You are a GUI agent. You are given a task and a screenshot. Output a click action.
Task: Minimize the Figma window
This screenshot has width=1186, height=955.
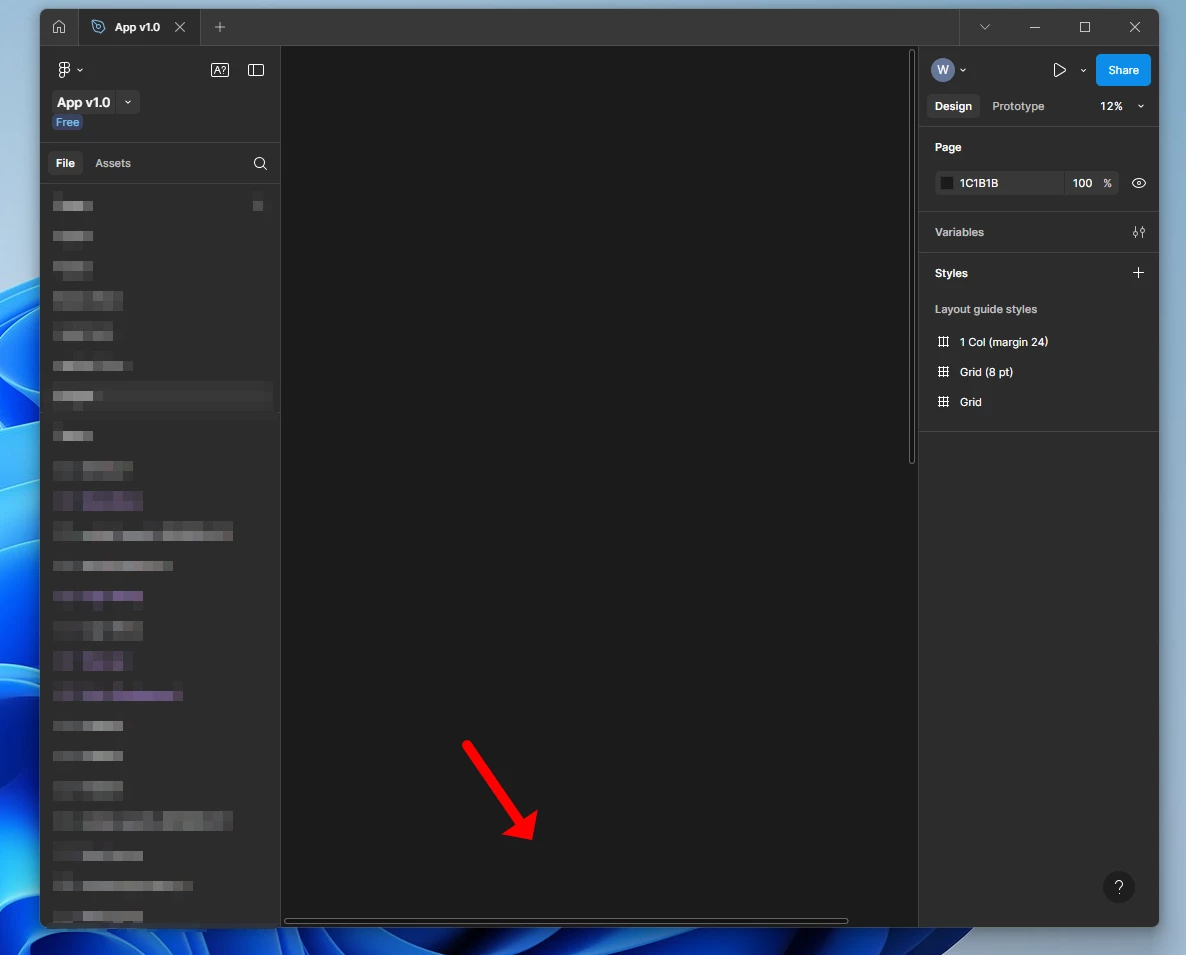pyautogui.click(x=1035, y=27)
